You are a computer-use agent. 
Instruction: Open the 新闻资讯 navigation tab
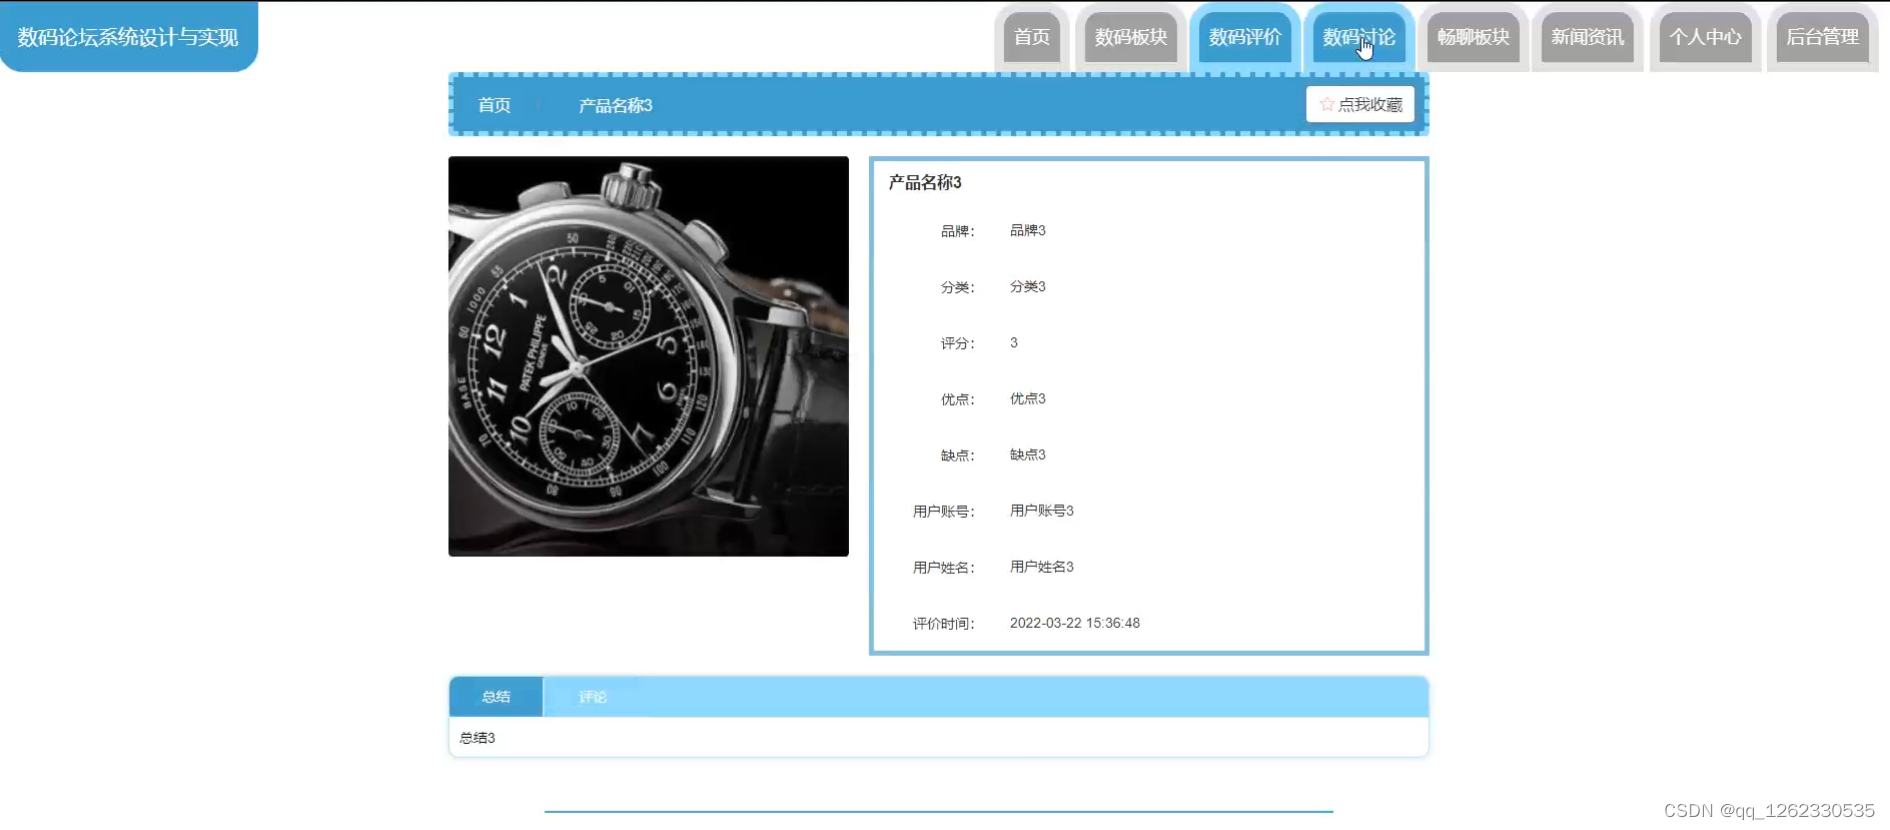1587,37
